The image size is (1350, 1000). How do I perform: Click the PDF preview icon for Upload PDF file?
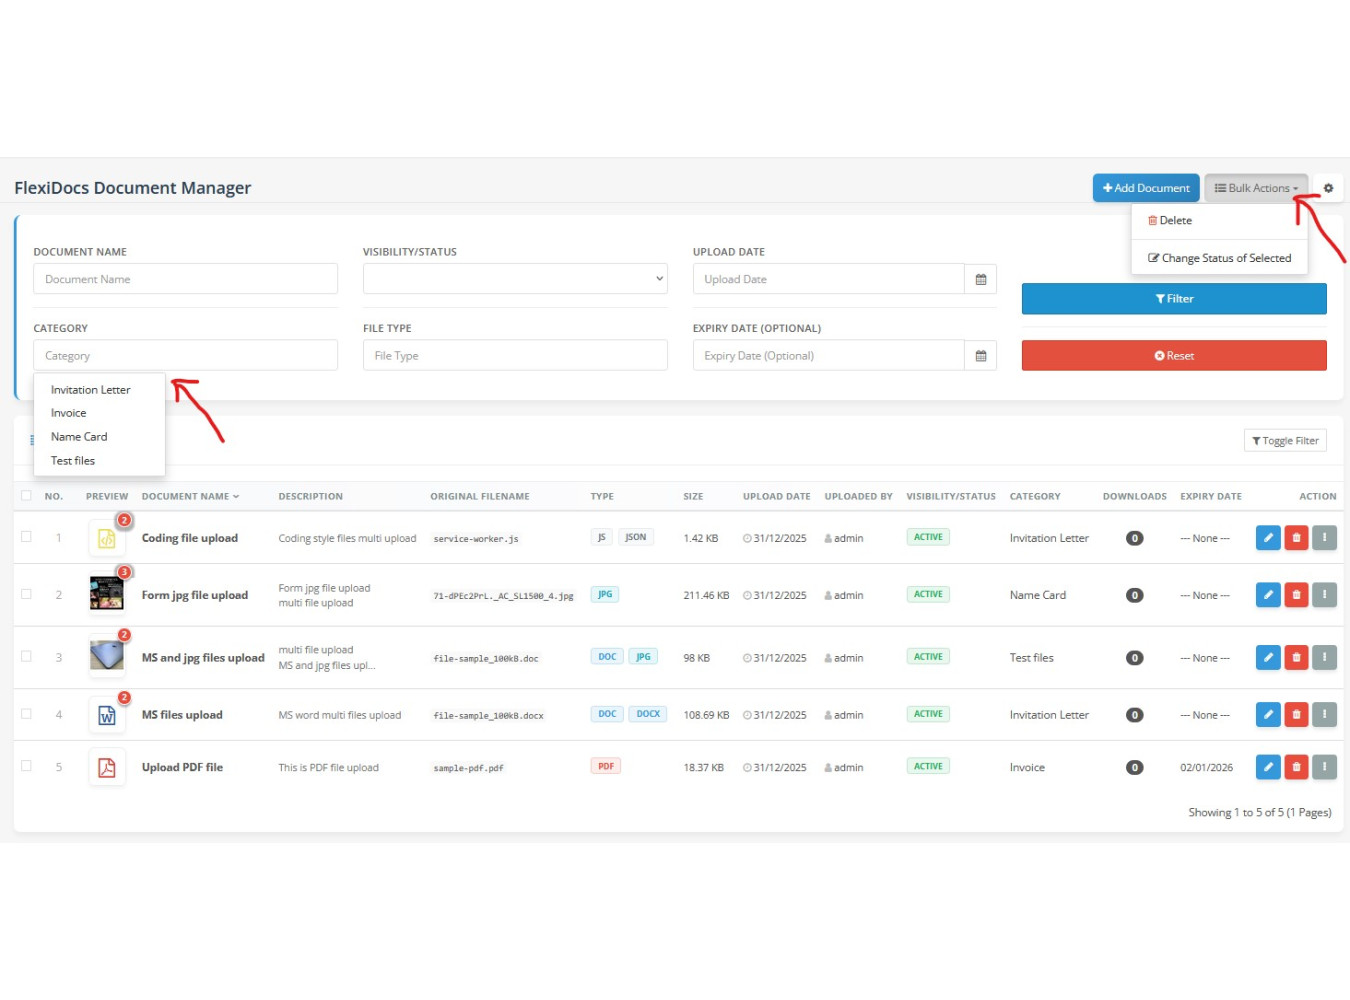(x=107, y=768)
